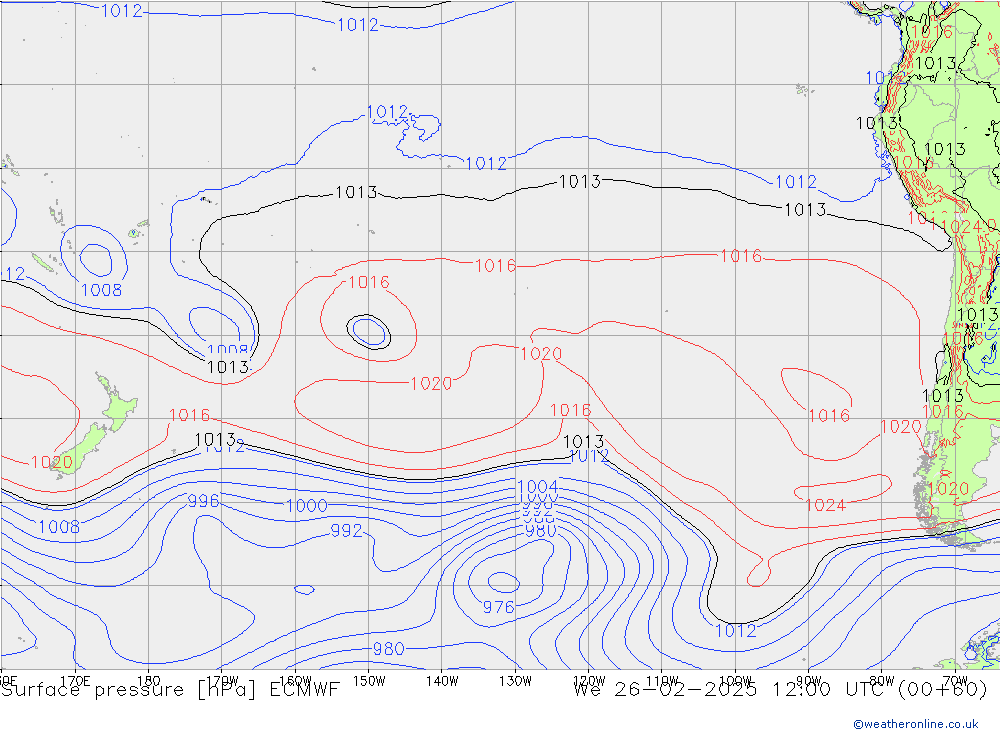The width and height of the screenshot is (1000, 733).
Task: Click the 150W longitude axis label
Action: [369, 681]
